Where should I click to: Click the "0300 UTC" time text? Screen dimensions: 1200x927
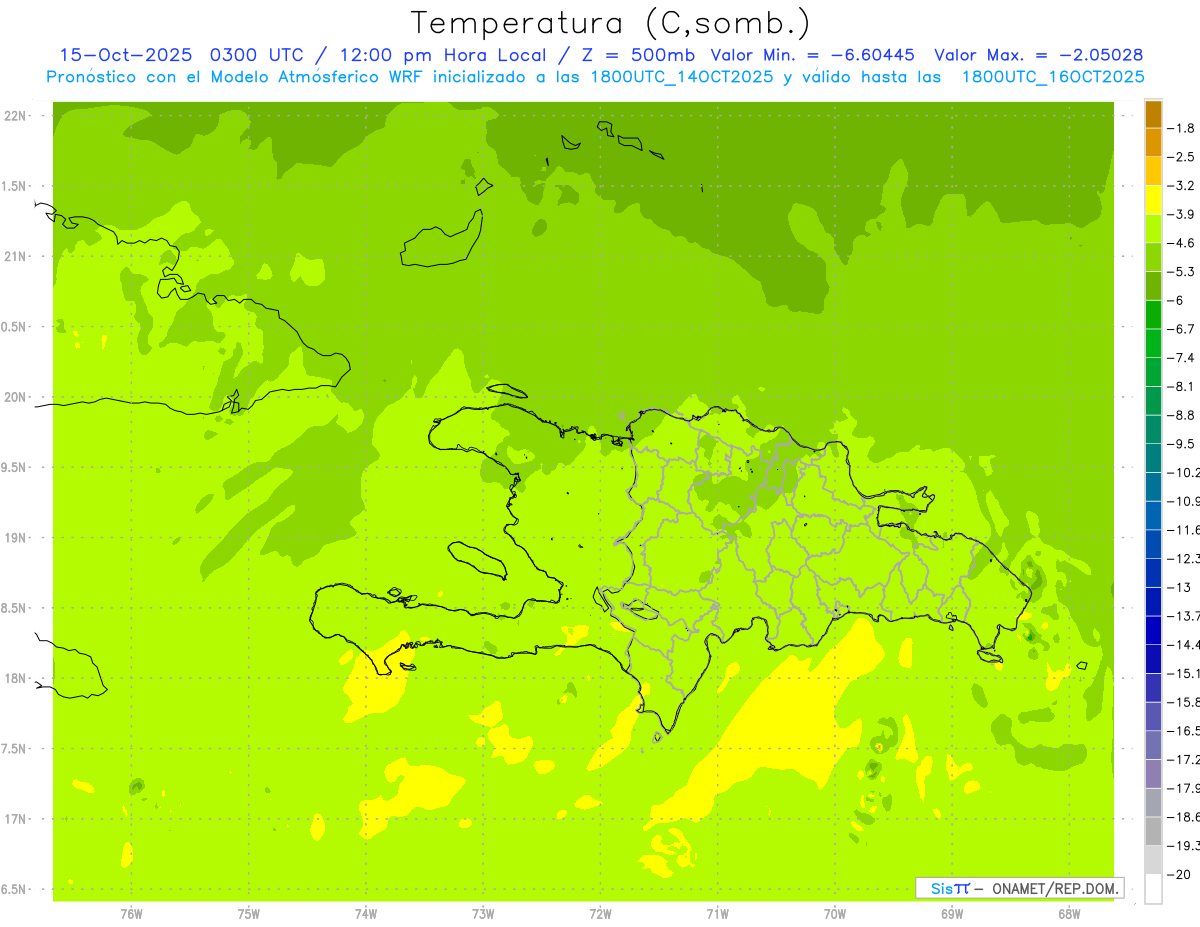[x=259, y=55]
